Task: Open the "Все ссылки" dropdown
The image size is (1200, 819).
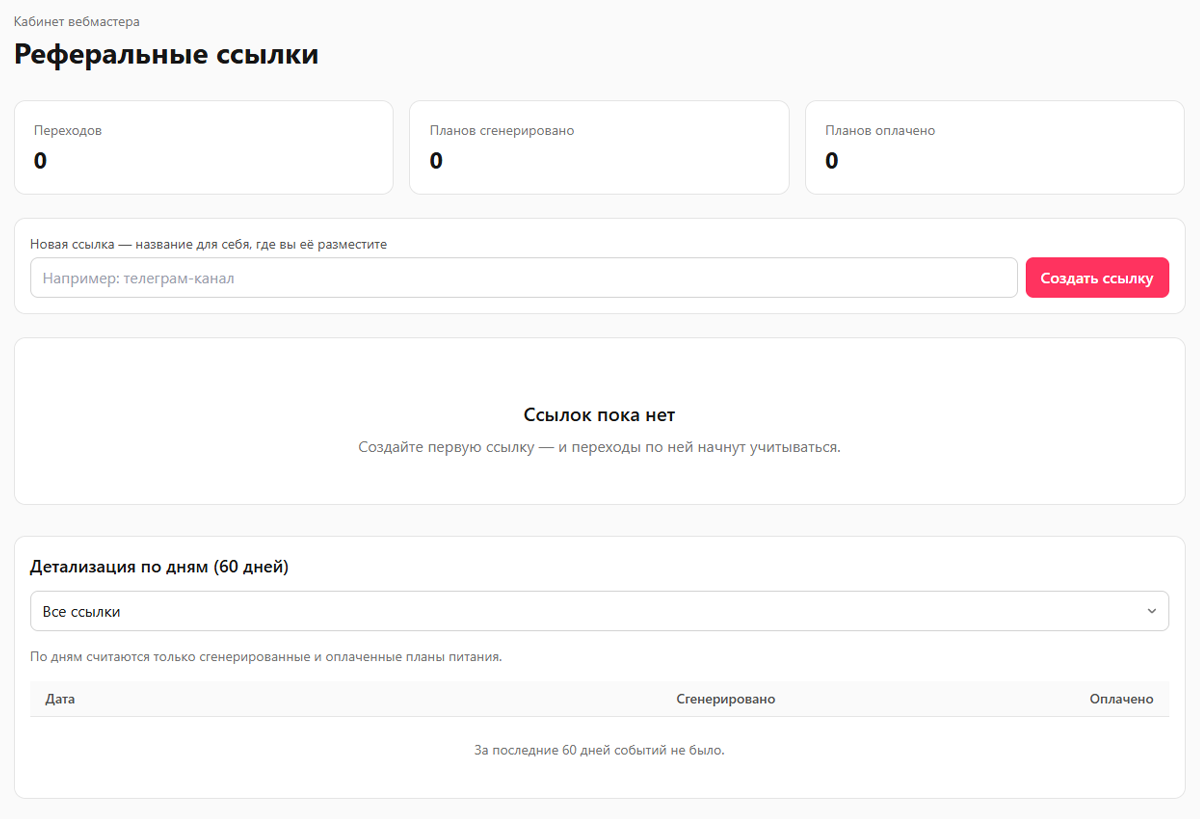Action: [599, 611]
